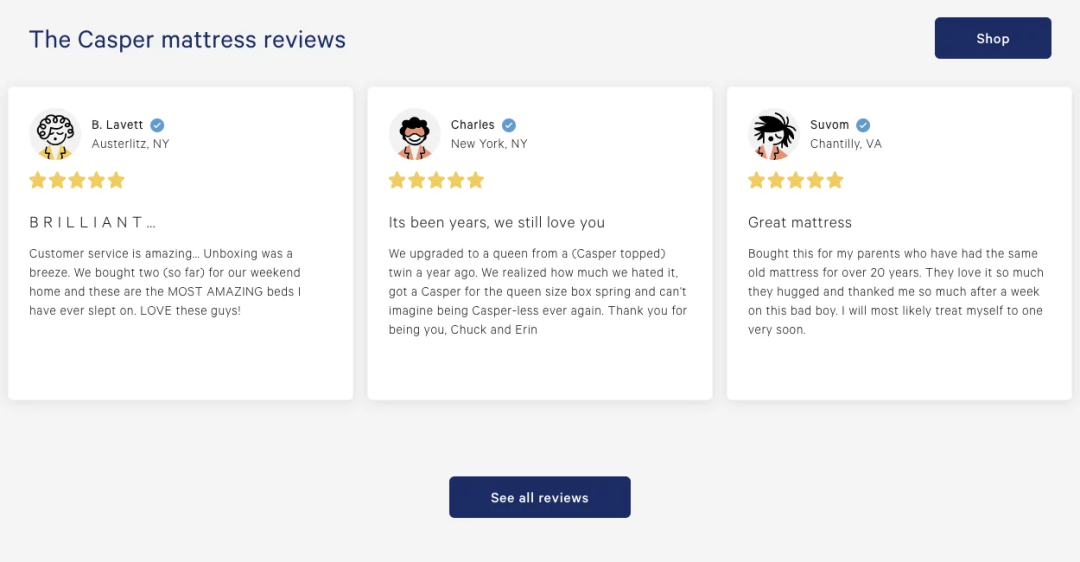Select the B. Lavett reviewer name
This screenshot has width=1080, height=562.
(x=117, y=125)
